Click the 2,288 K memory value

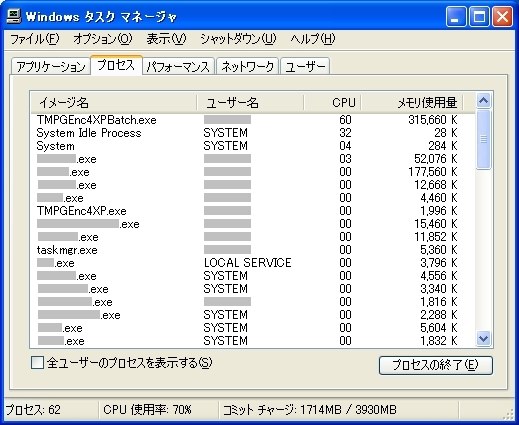click(439, 315)
